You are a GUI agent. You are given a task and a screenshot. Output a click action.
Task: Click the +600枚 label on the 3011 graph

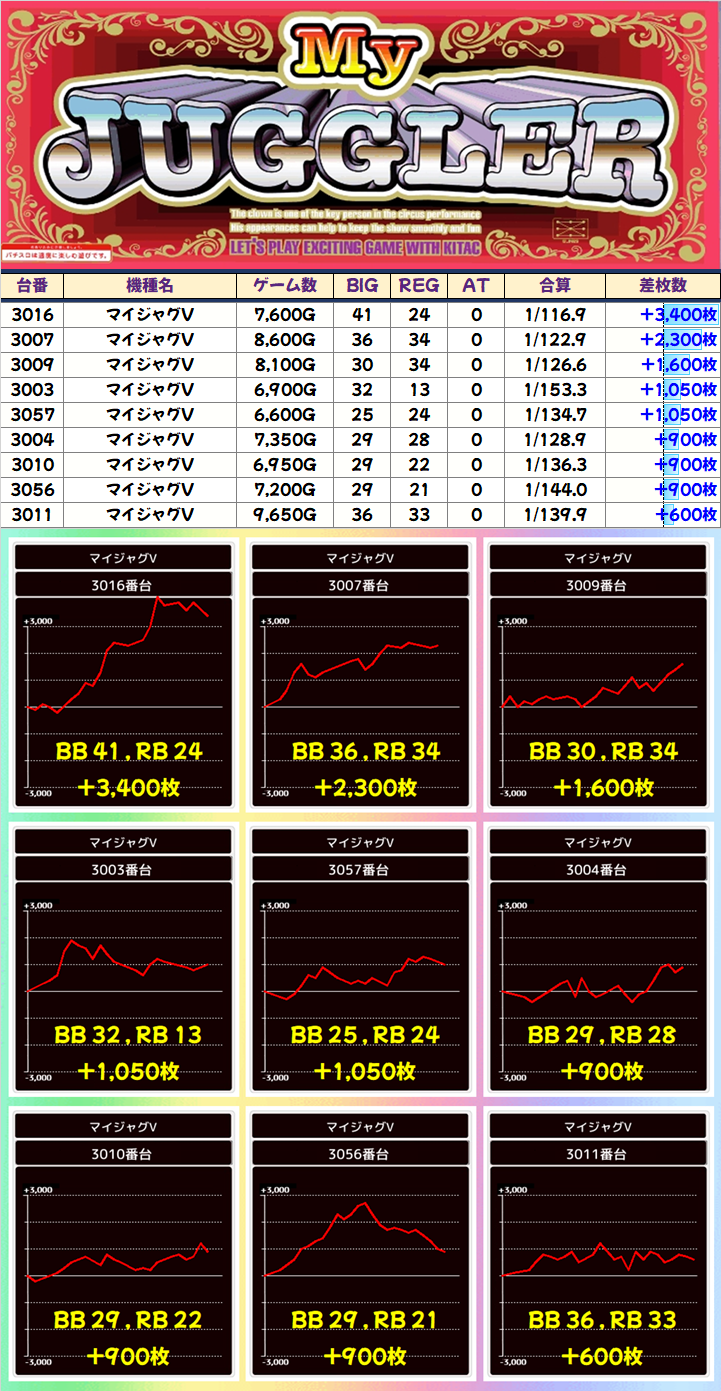[x=601, y=1357]
